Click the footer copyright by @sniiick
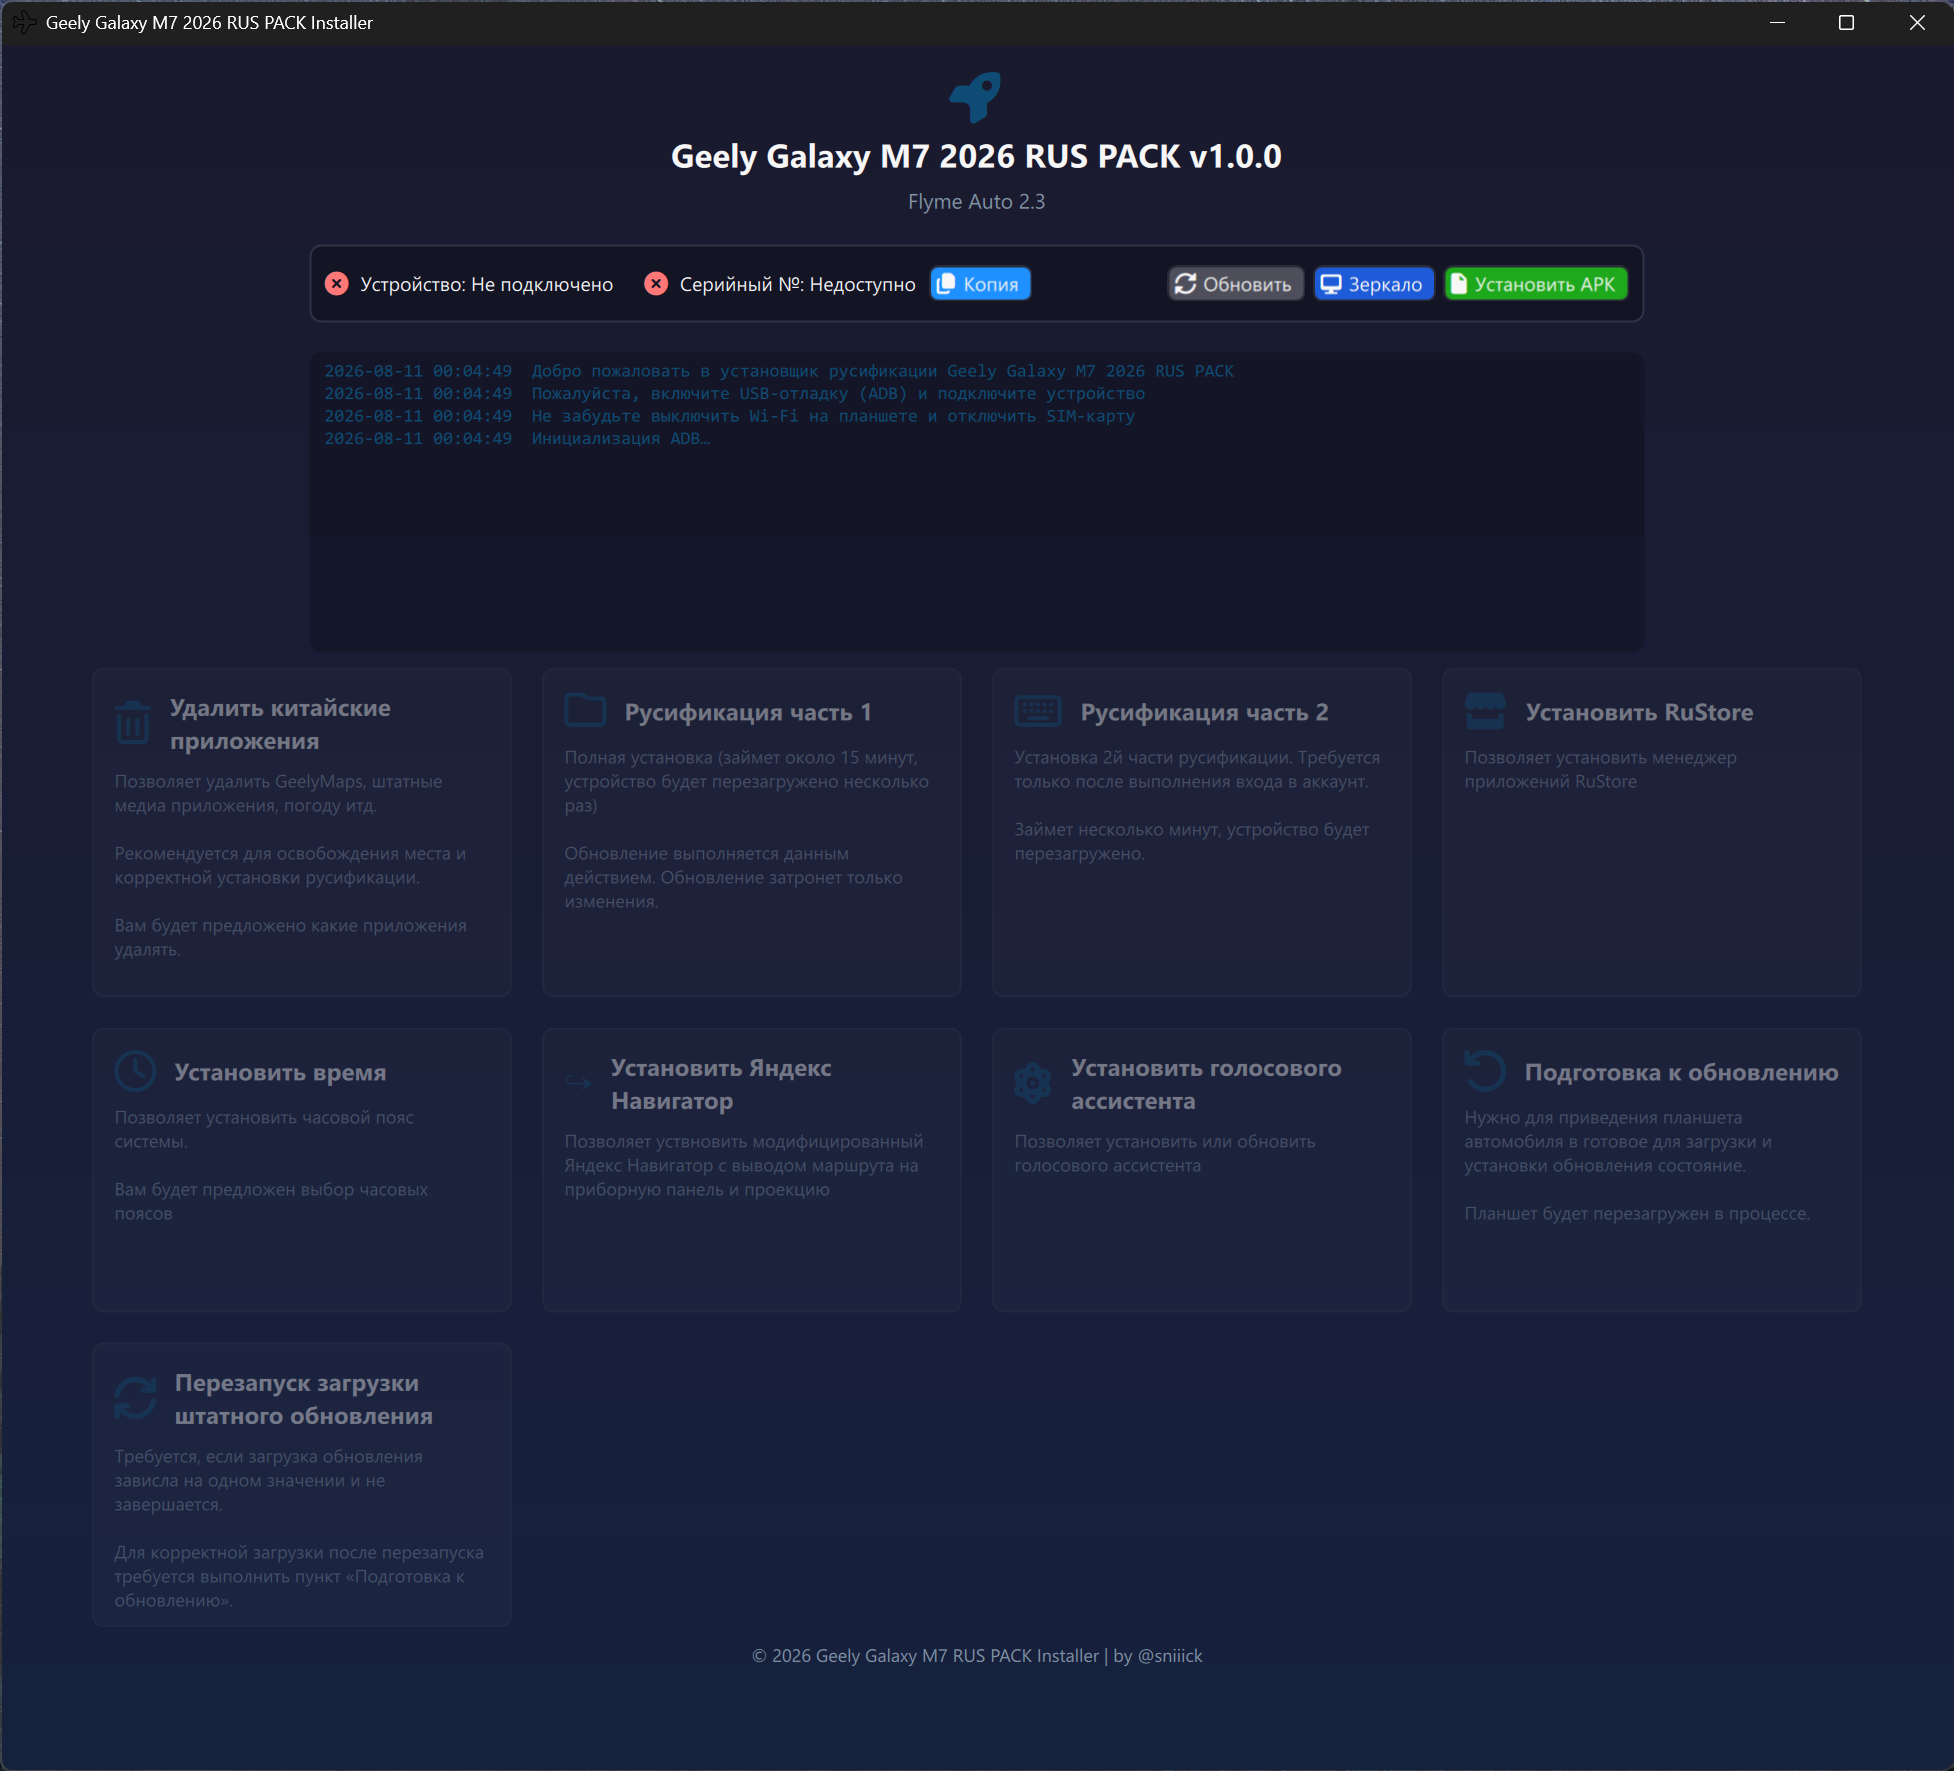 click(x=976, y=1656)
